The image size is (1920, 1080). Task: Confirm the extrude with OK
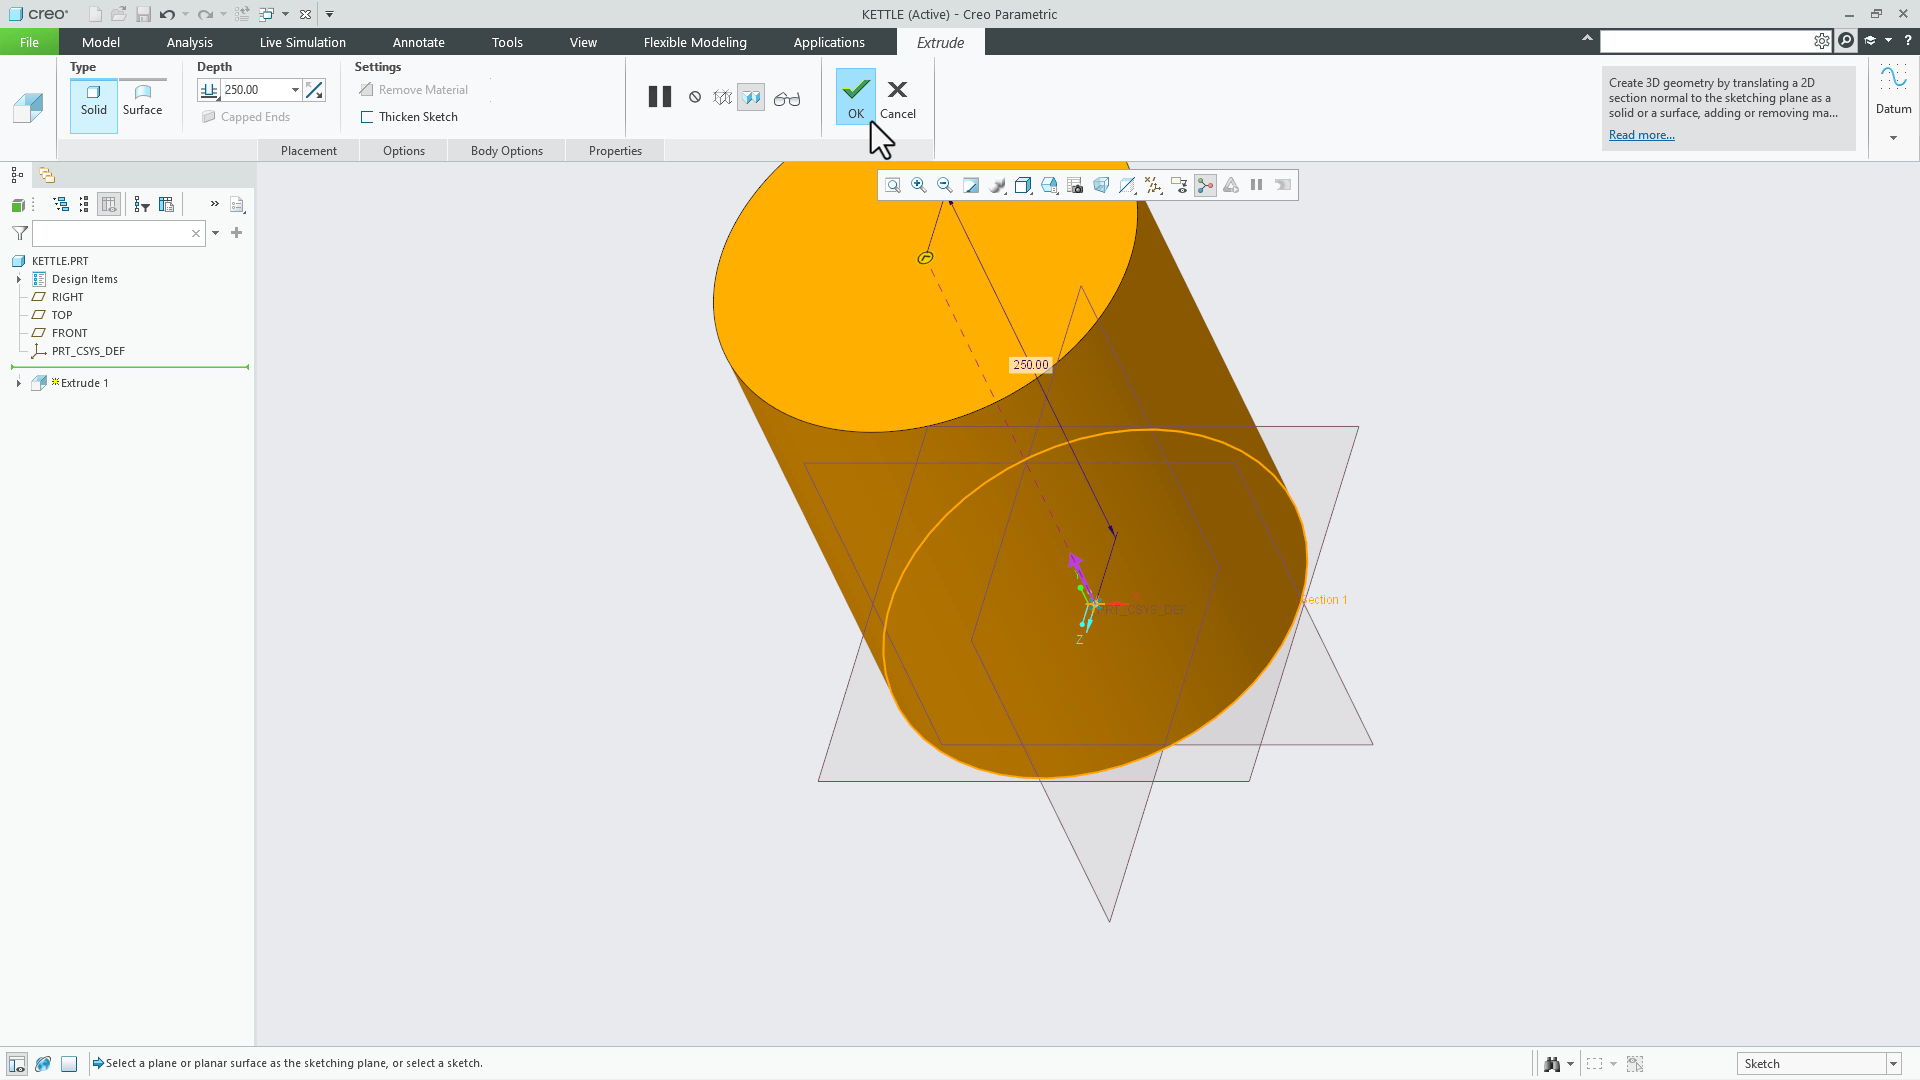point(855,96)
